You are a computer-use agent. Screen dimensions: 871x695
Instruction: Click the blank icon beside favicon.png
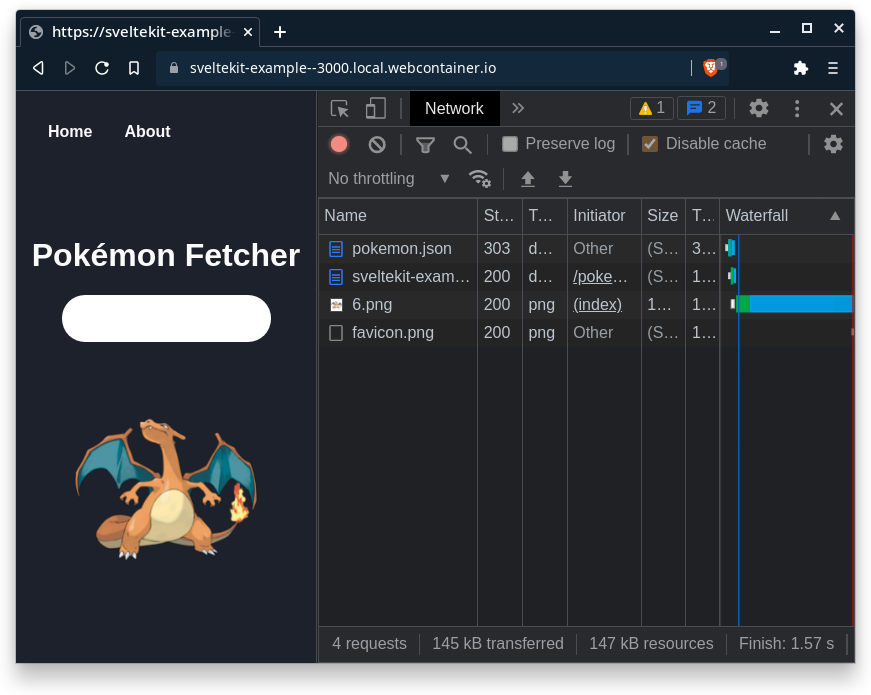coord(336,333)
